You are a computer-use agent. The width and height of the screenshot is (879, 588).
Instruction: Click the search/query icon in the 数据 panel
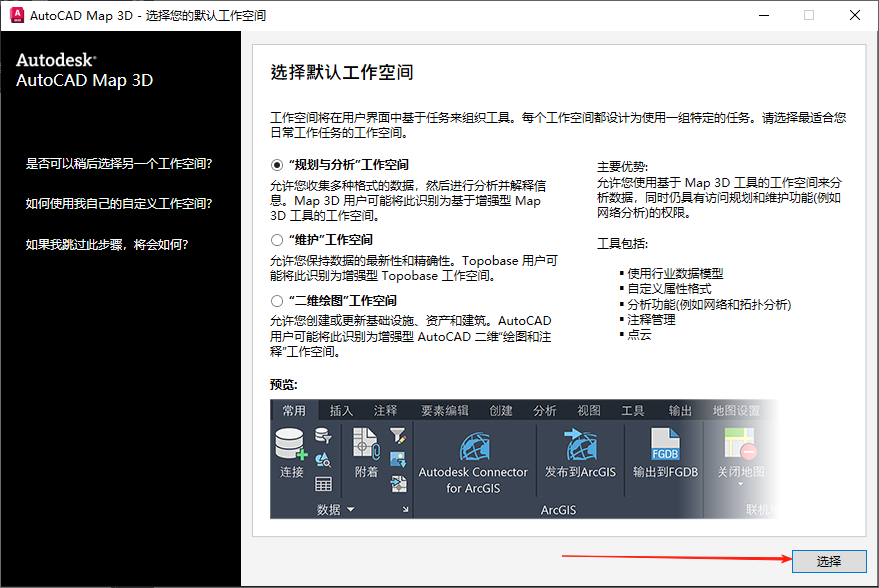coord(325,457)
